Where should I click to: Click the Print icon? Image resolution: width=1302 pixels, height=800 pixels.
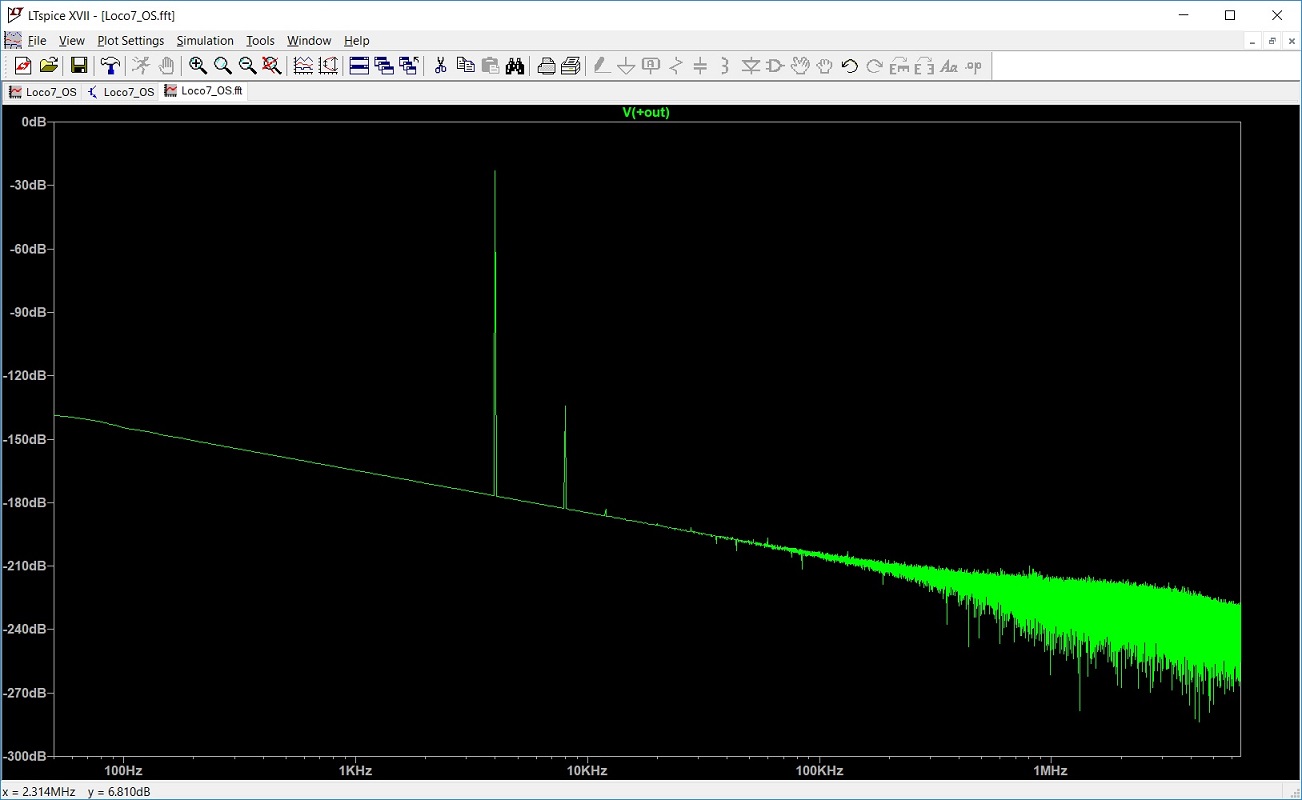tap(546, 66)
